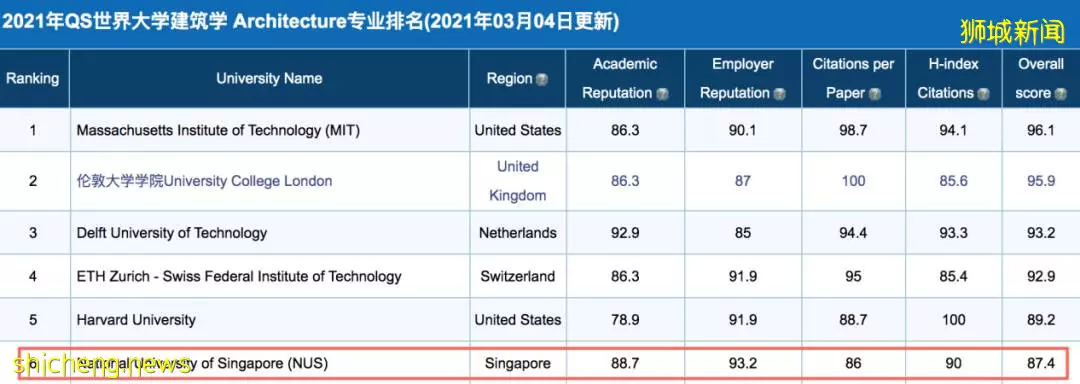1080x384 pixels.
Task: Open the University College London link
Action: (204, 181)
